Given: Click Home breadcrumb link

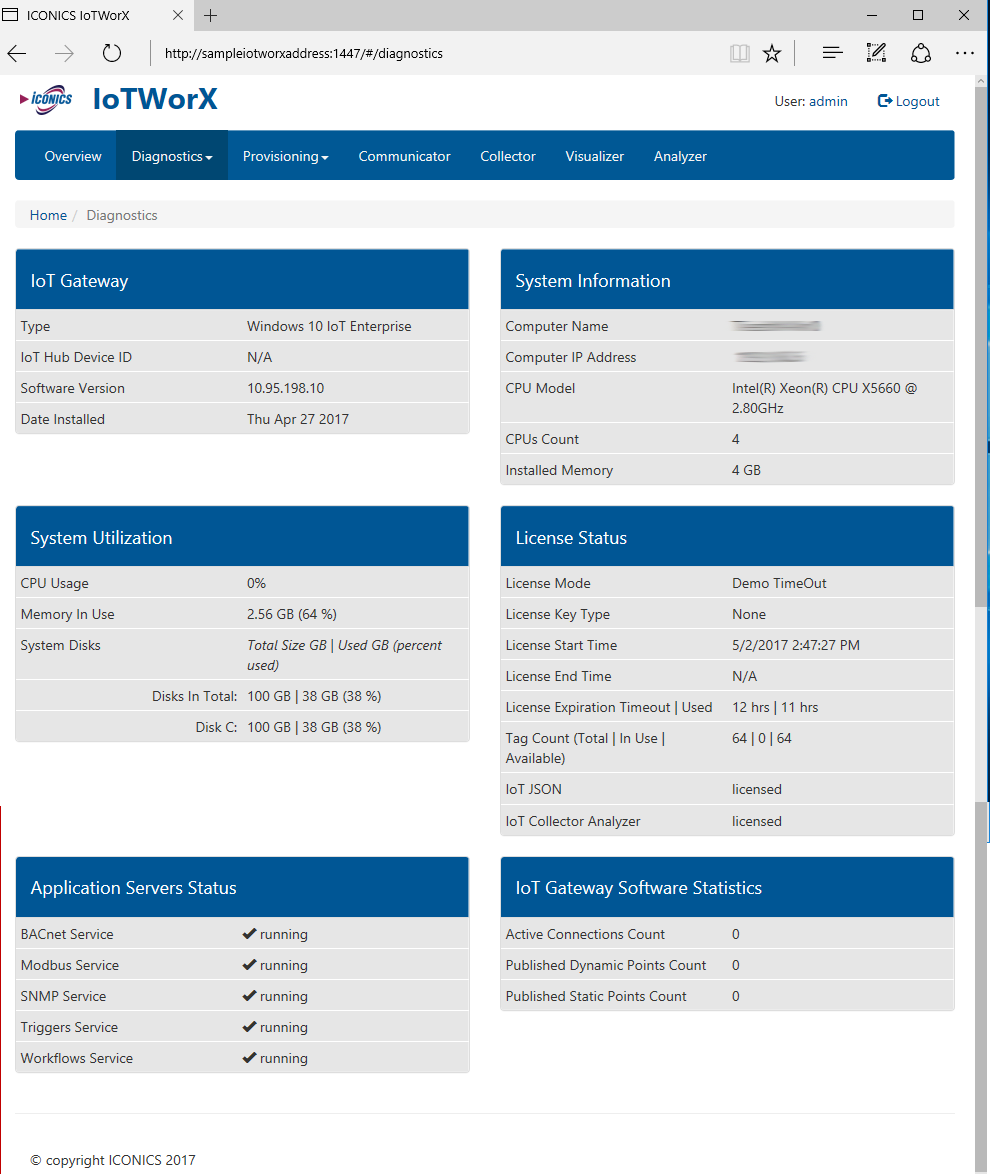Looking at the screenshot, I should 48,215.
